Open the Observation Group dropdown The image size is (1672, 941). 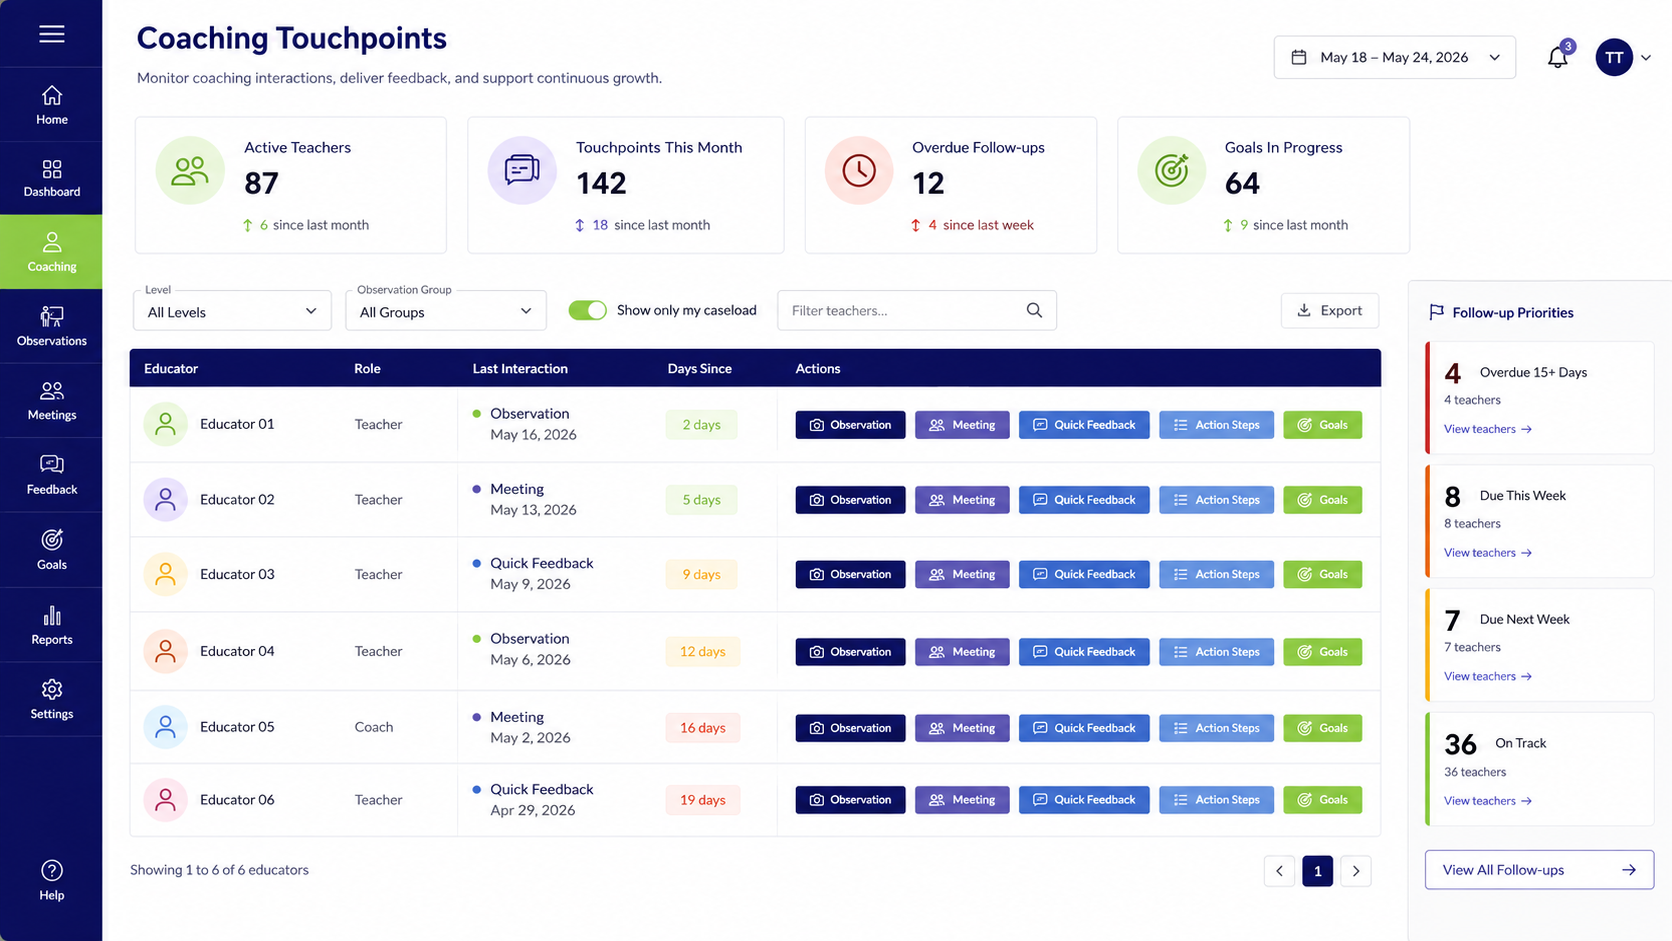coord(446,311)
